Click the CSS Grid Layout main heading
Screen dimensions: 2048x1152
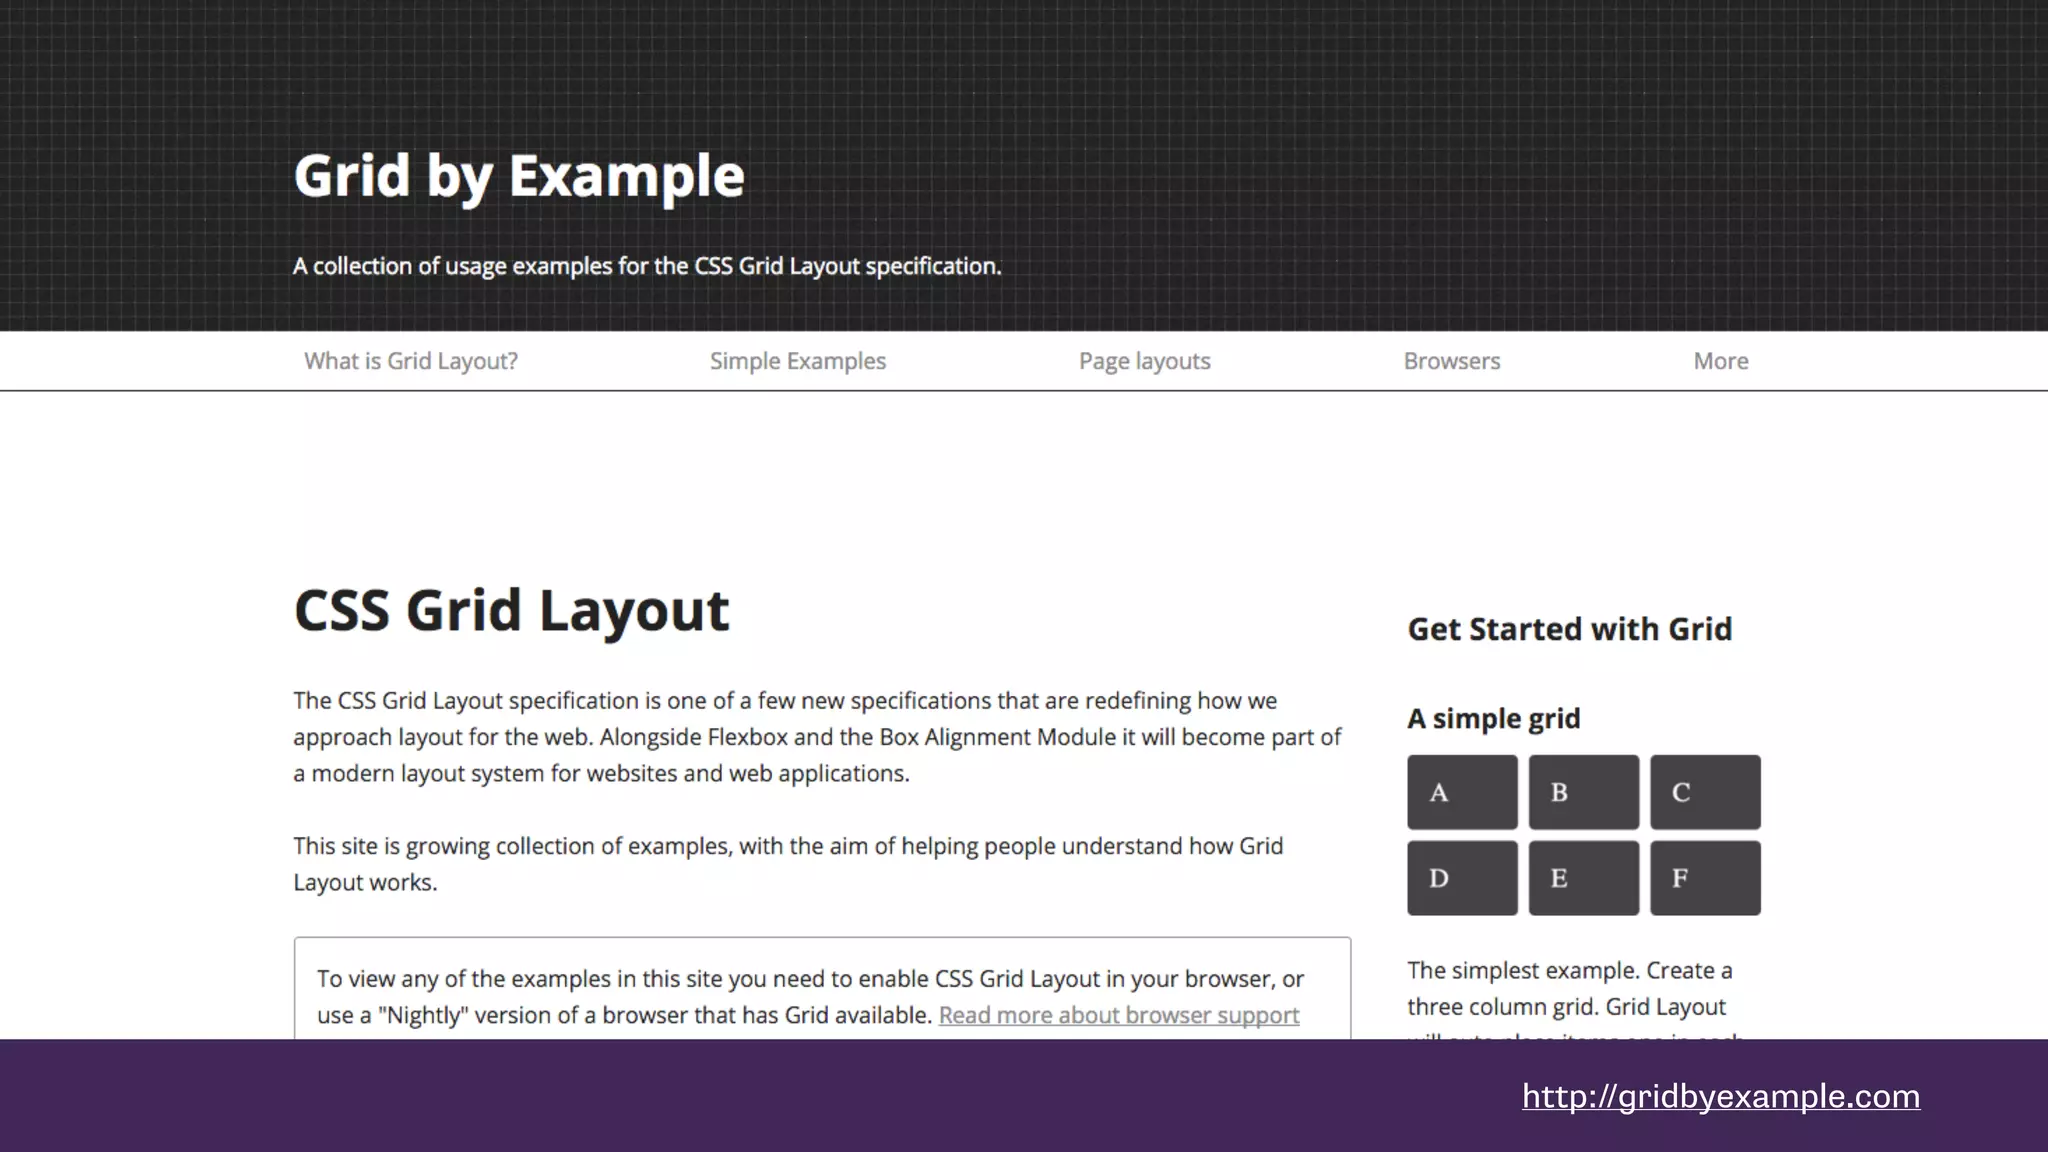511,610
